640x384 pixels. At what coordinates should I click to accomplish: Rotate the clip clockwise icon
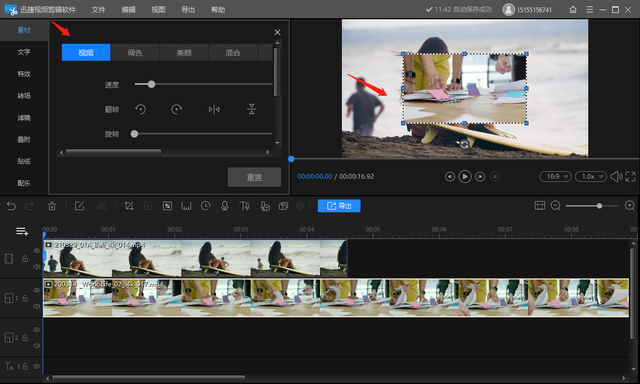point(176,109)
